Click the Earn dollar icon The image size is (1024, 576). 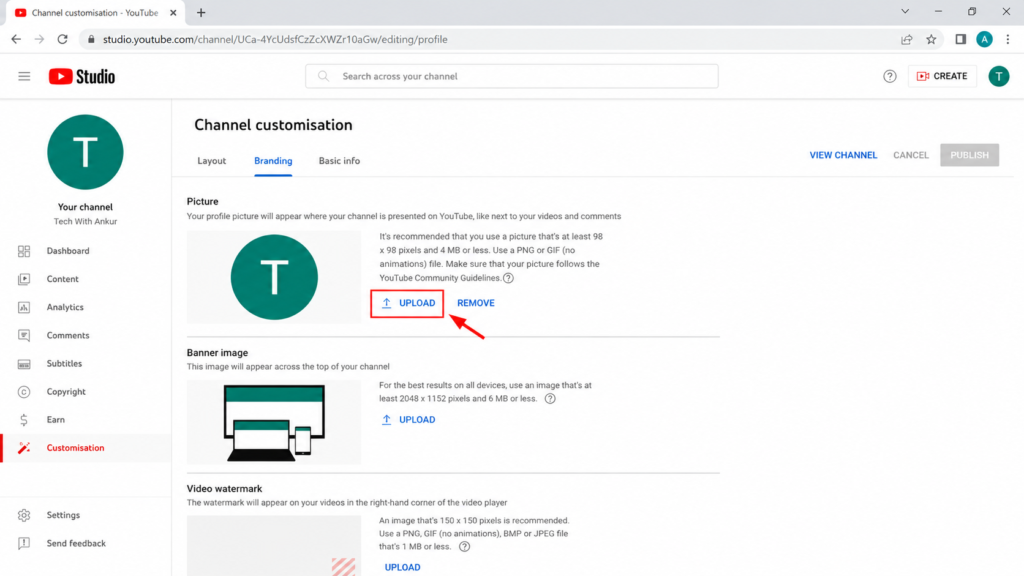pos(24,420)
